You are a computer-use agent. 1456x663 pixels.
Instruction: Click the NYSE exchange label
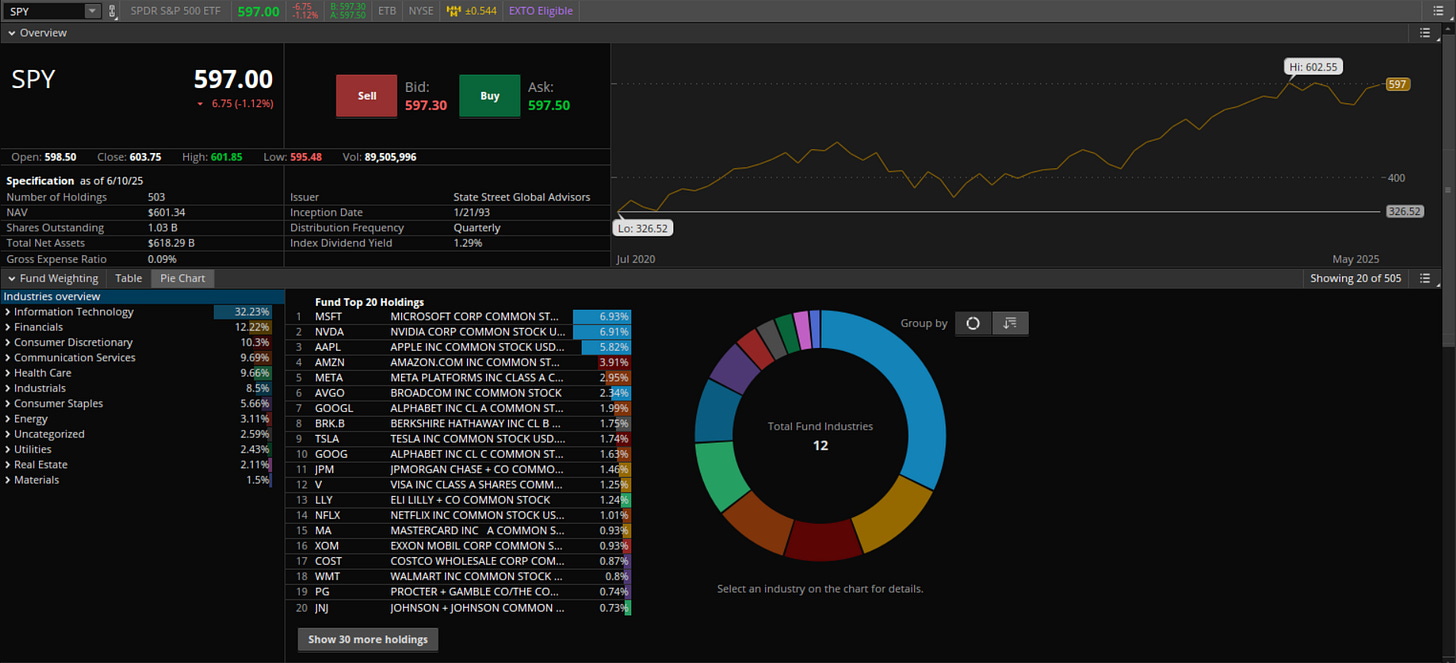tap(421, 11)
